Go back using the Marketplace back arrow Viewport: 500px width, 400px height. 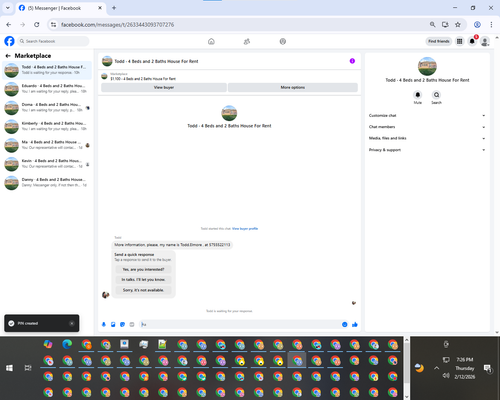click(x=8, y=56)
